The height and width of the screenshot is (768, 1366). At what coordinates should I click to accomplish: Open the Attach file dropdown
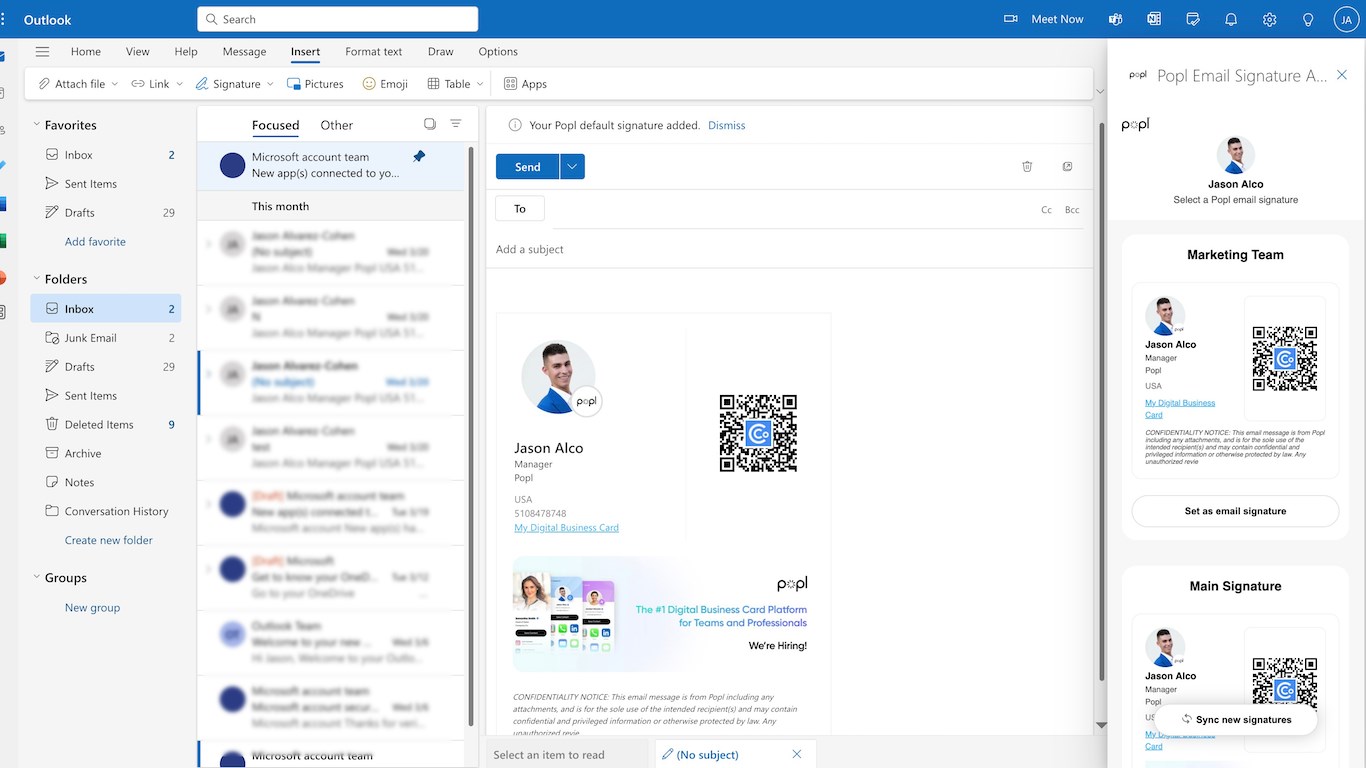point(115,84)
